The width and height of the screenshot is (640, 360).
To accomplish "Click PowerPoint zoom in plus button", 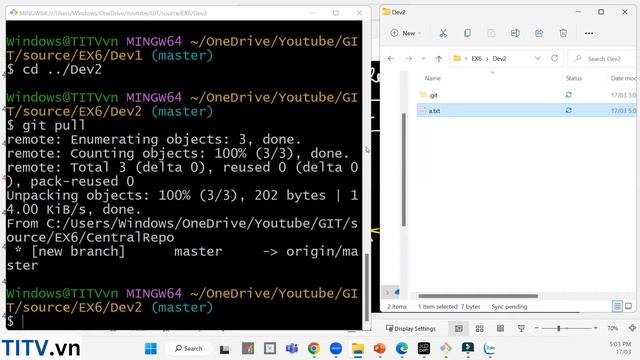I will click(x=596, y=328).
